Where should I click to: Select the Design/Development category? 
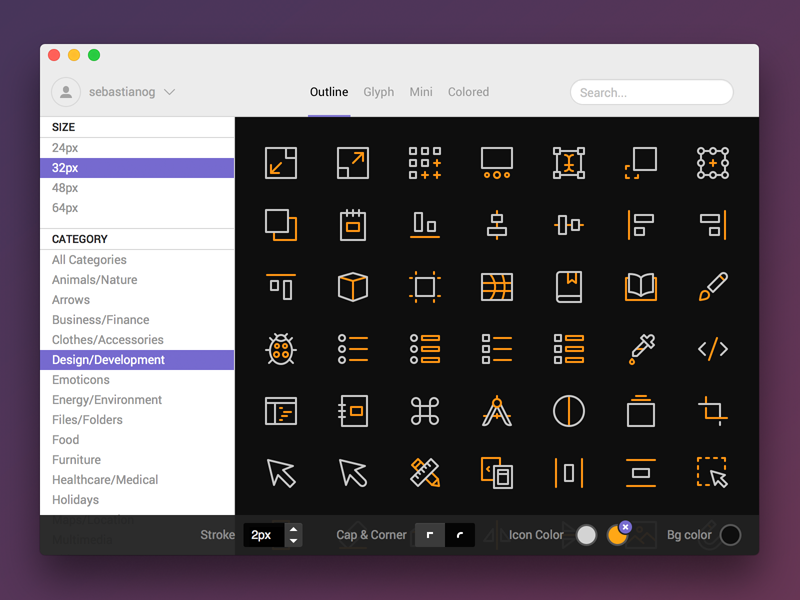point(137,360)
